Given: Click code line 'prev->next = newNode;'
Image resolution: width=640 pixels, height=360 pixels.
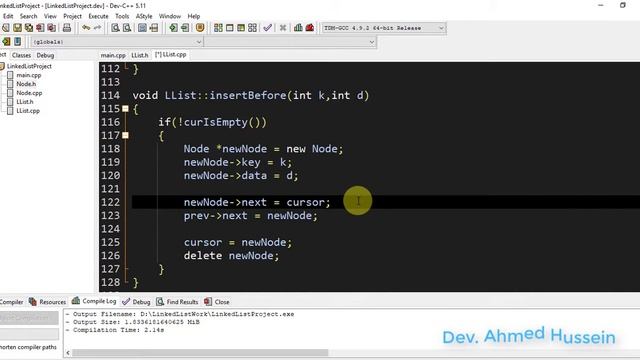Looking at the screenshot, I should point(250,216).
